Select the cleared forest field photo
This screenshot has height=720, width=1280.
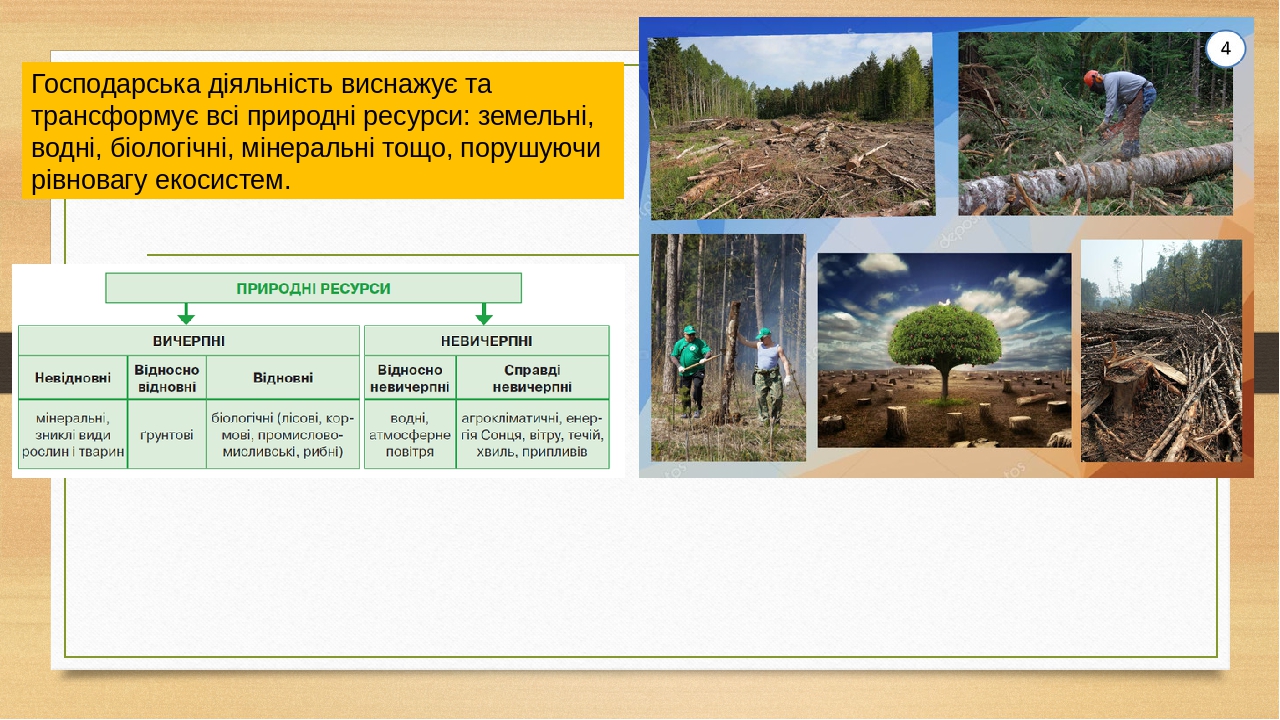pos(792,126)
